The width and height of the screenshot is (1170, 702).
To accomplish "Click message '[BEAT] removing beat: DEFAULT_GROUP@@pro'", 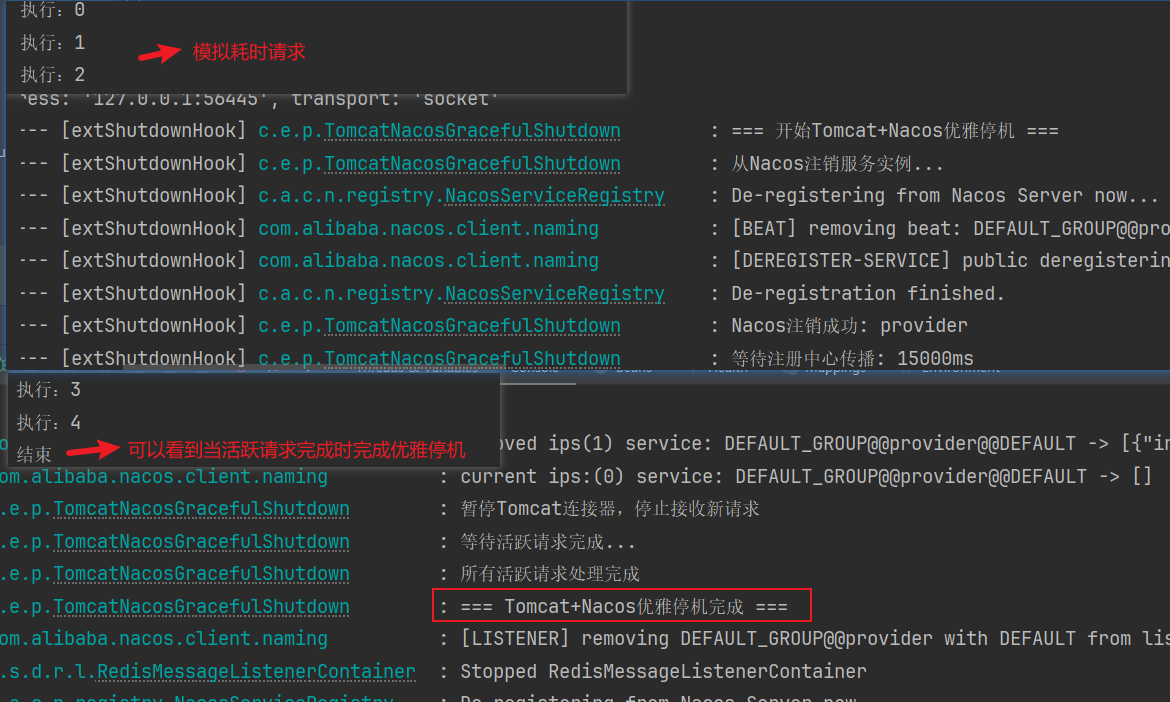I will point(950,229).
